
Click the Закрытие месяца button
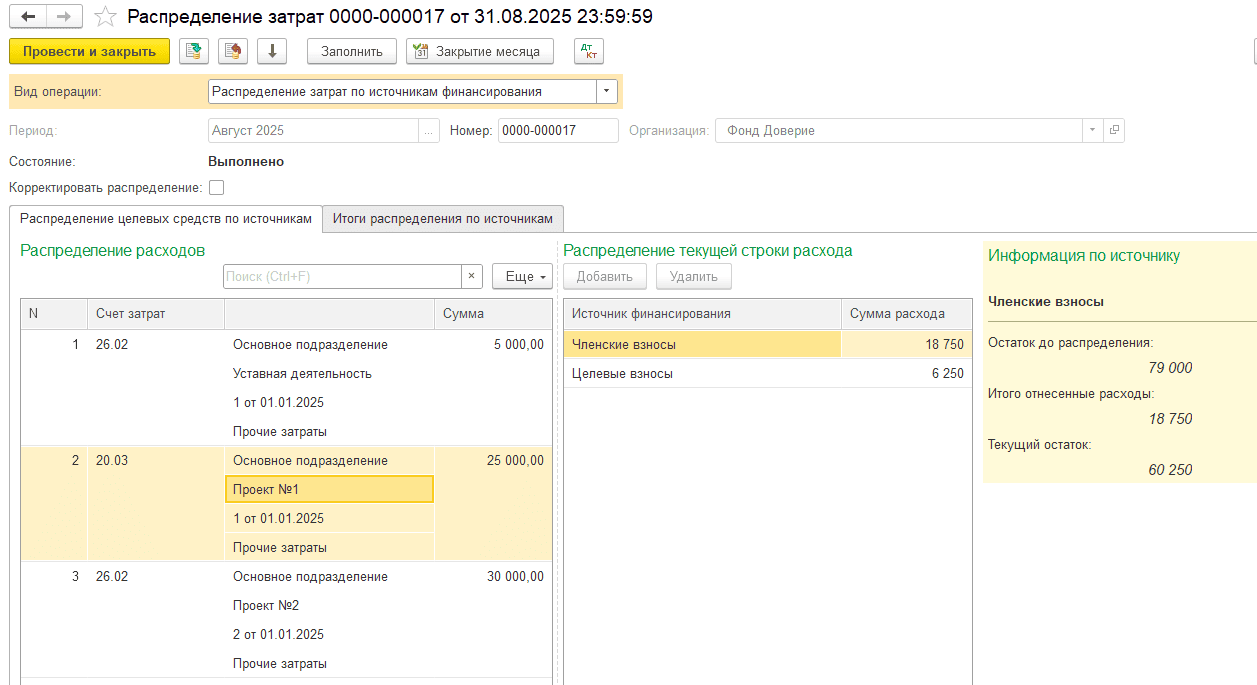coord(480,51)
